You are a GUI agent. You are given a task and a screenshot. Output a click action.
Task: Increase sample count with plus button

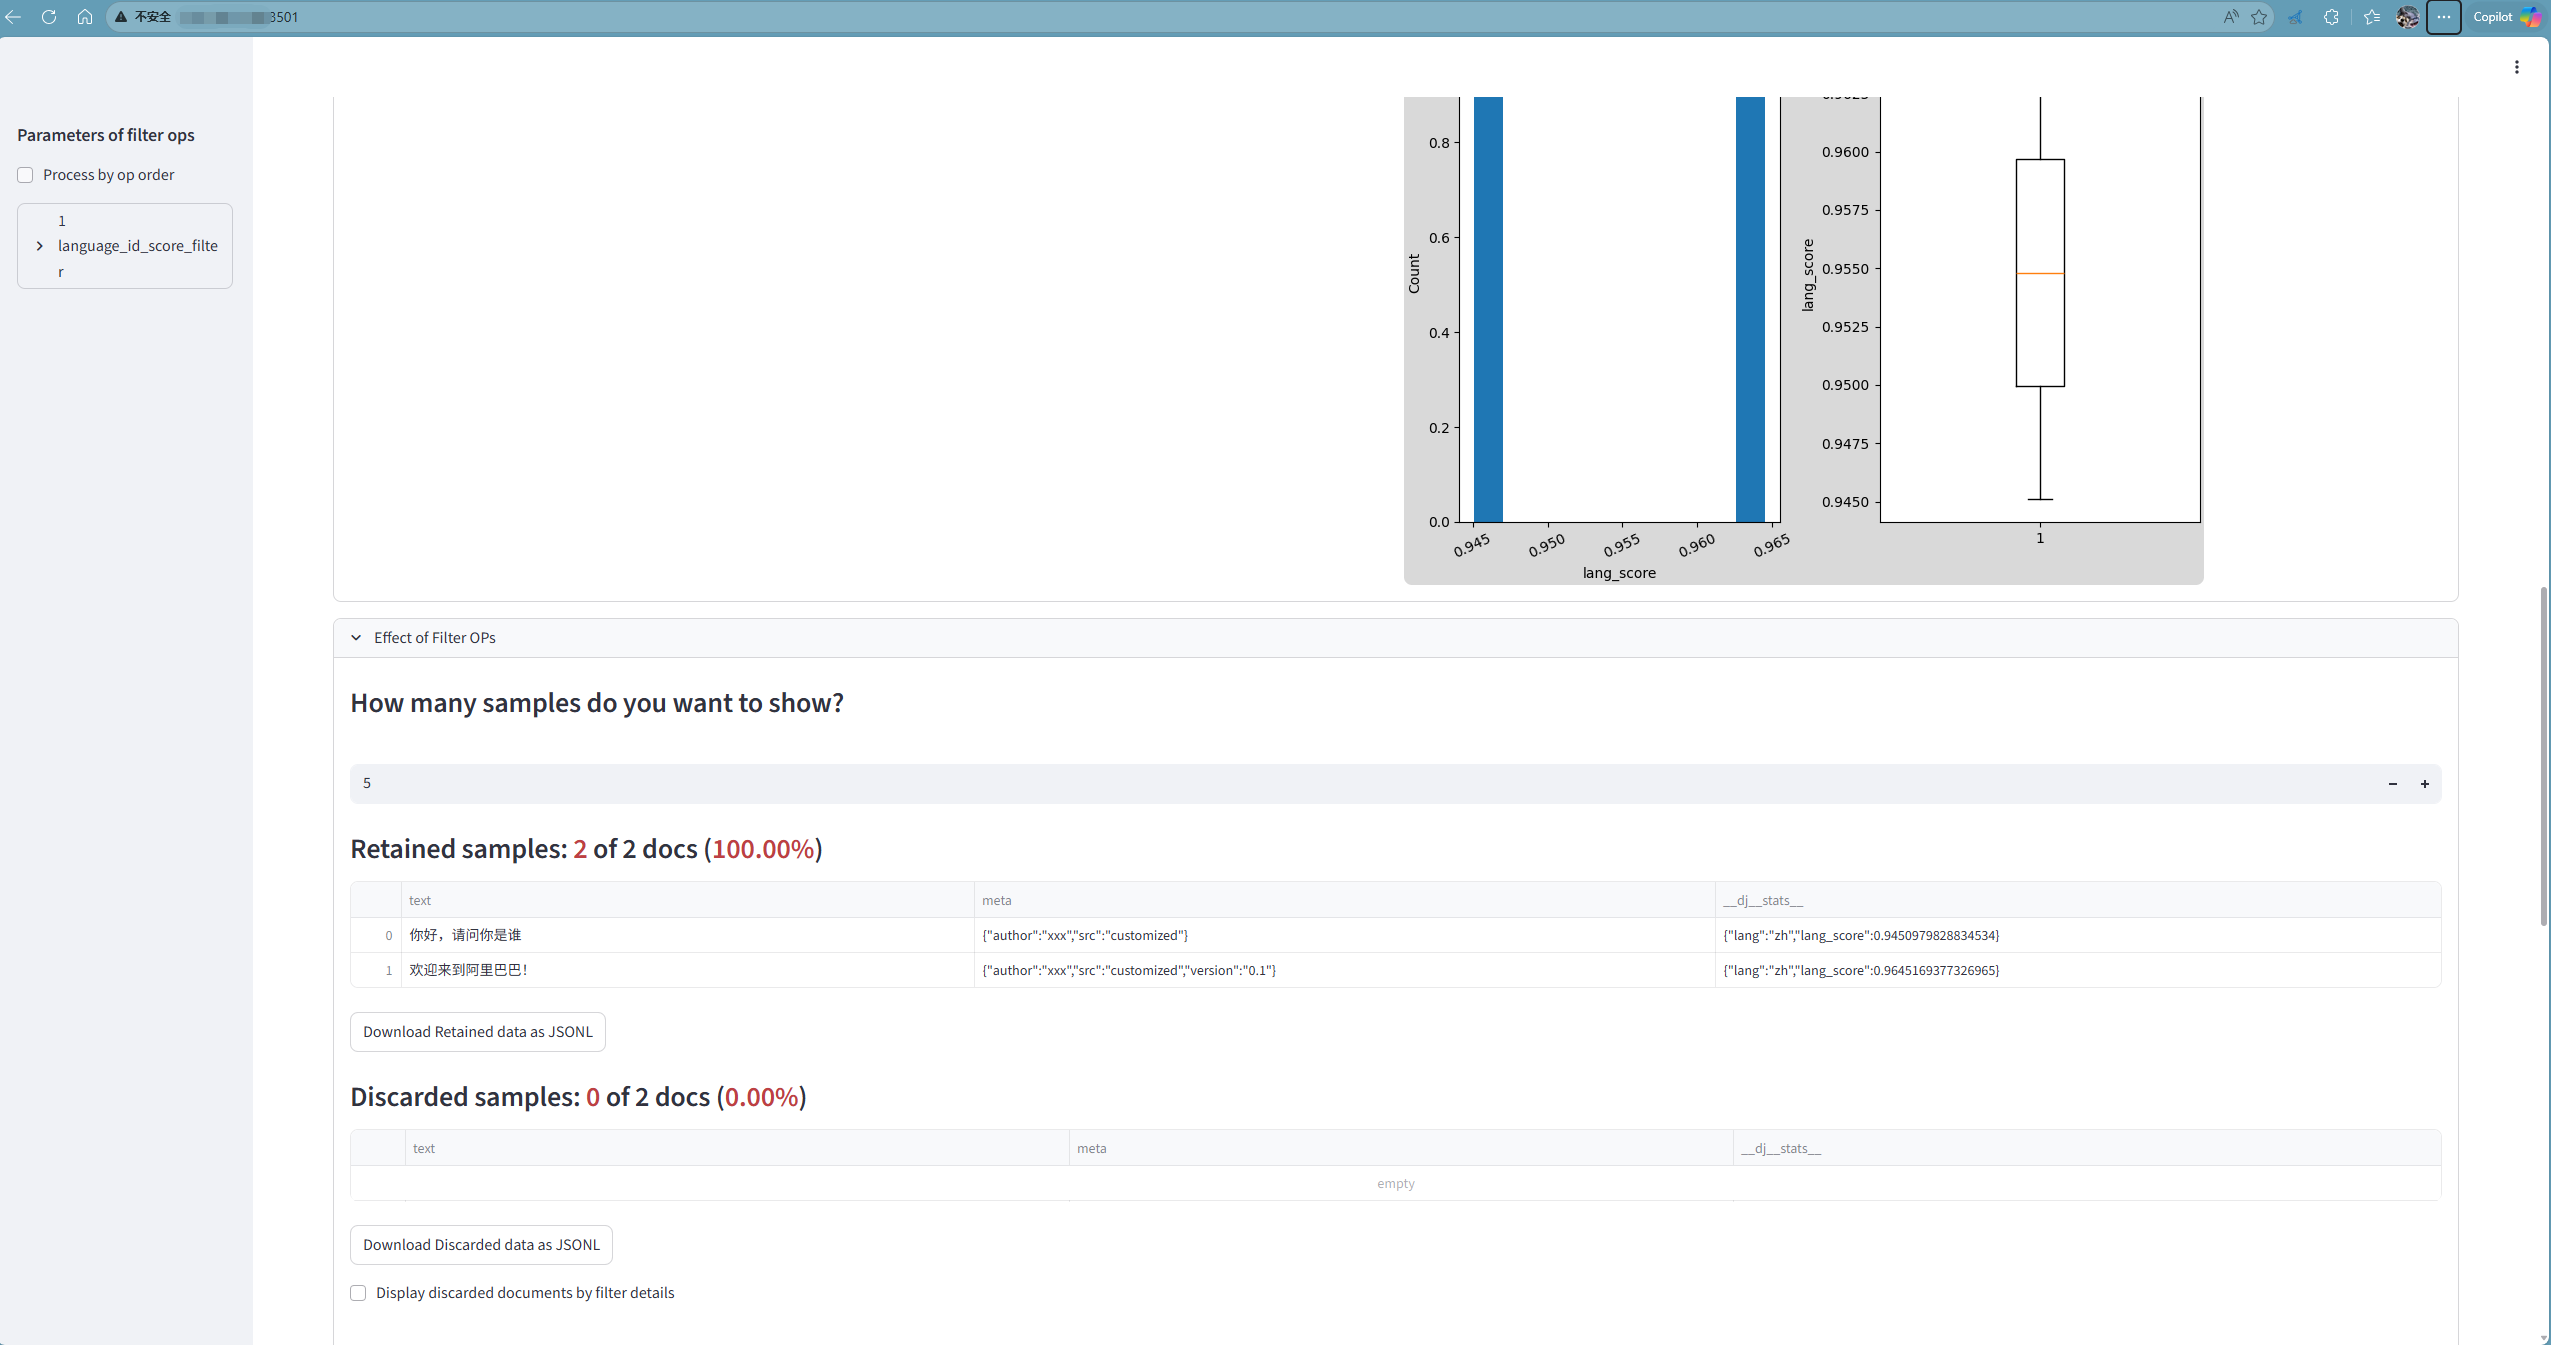pos(2424,784)
